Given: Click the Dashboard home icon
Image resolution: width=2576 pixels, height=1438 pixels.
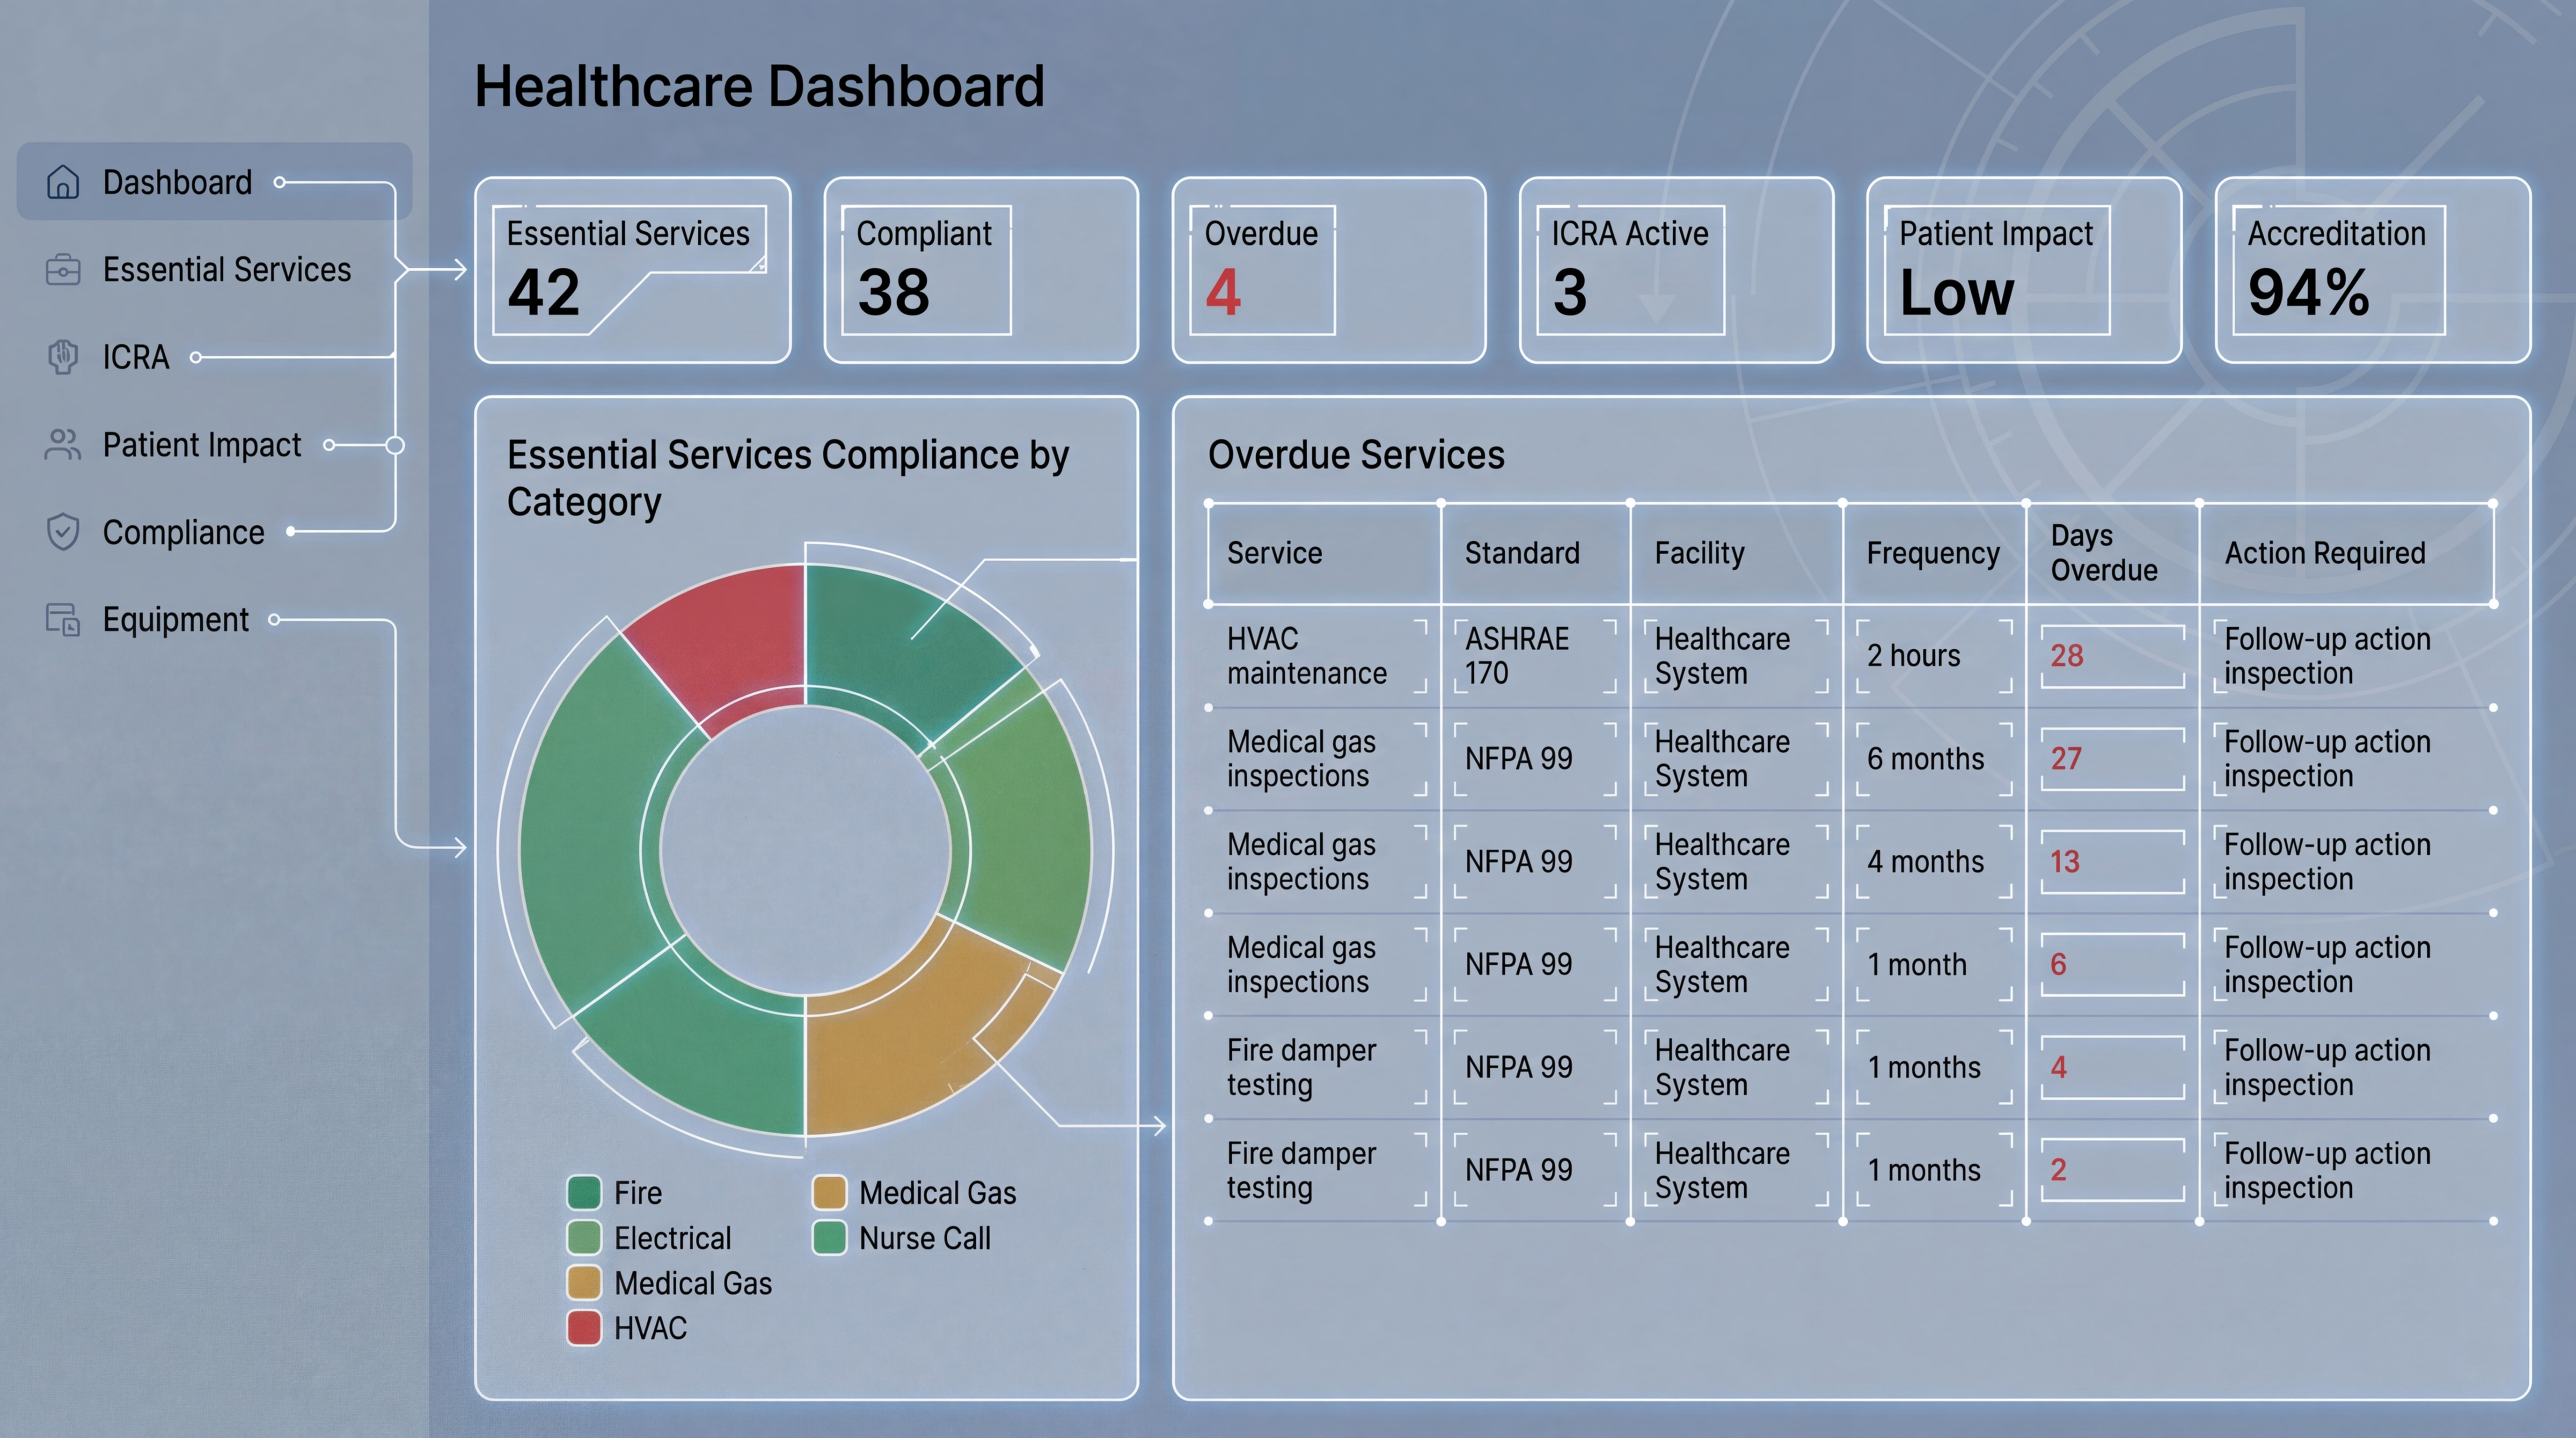Looking at the screenshot, I should (63, 182).
